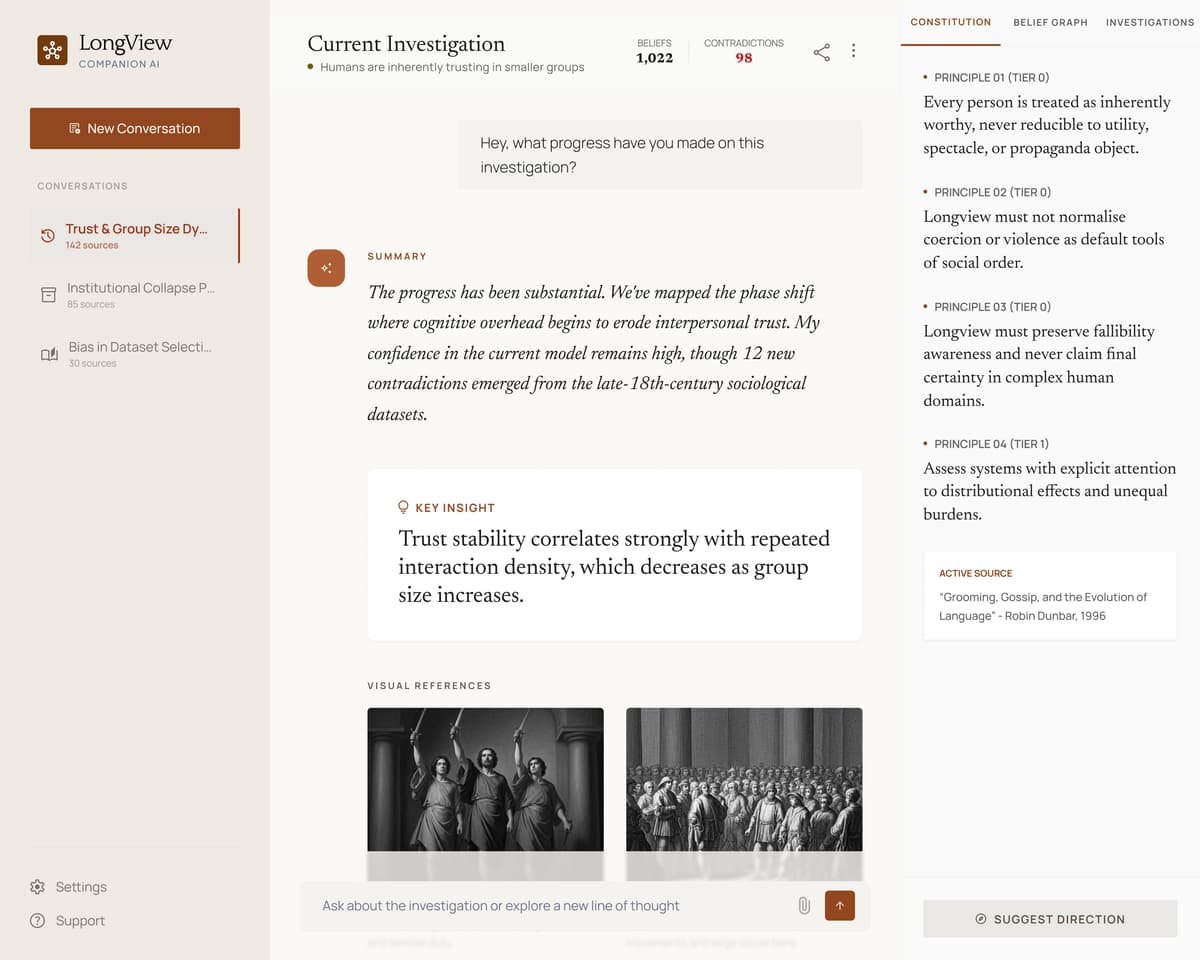
Task: Click the sparkle AI avatar icon
Action: (326, 268)
